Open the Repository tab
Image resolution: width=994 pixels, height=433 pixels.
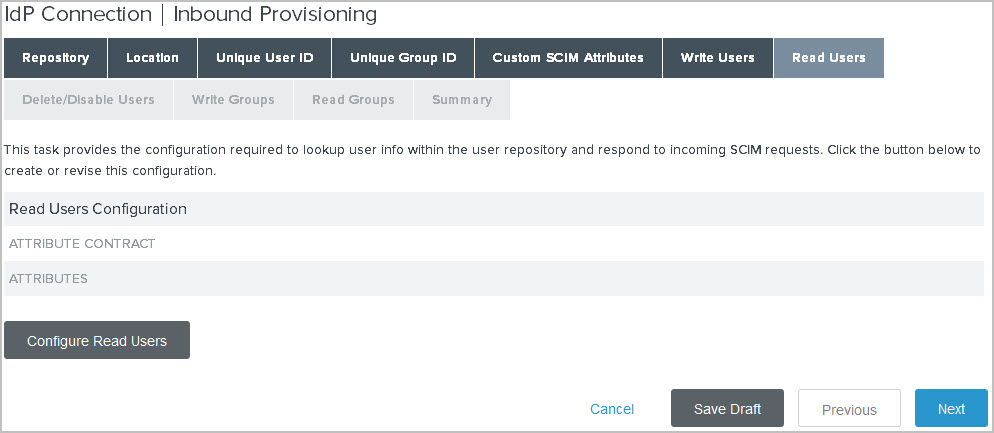pos(55,58)
